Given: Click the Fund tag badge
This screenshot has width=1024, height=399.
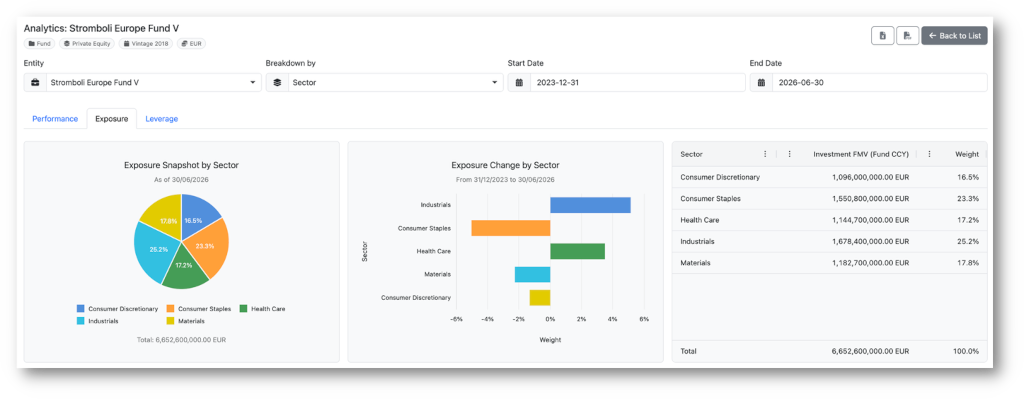Looking at the screenshot, I should point(40,44).
